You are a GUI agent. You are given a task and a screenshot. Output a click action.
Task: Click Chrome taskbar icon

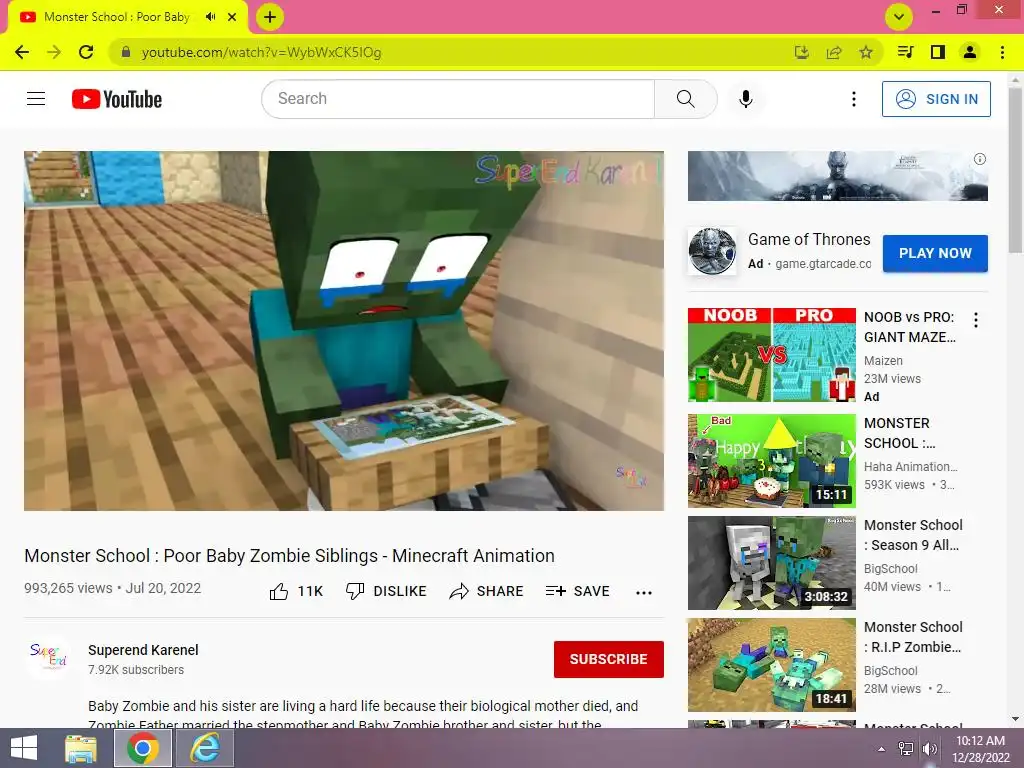pos(143,748)
